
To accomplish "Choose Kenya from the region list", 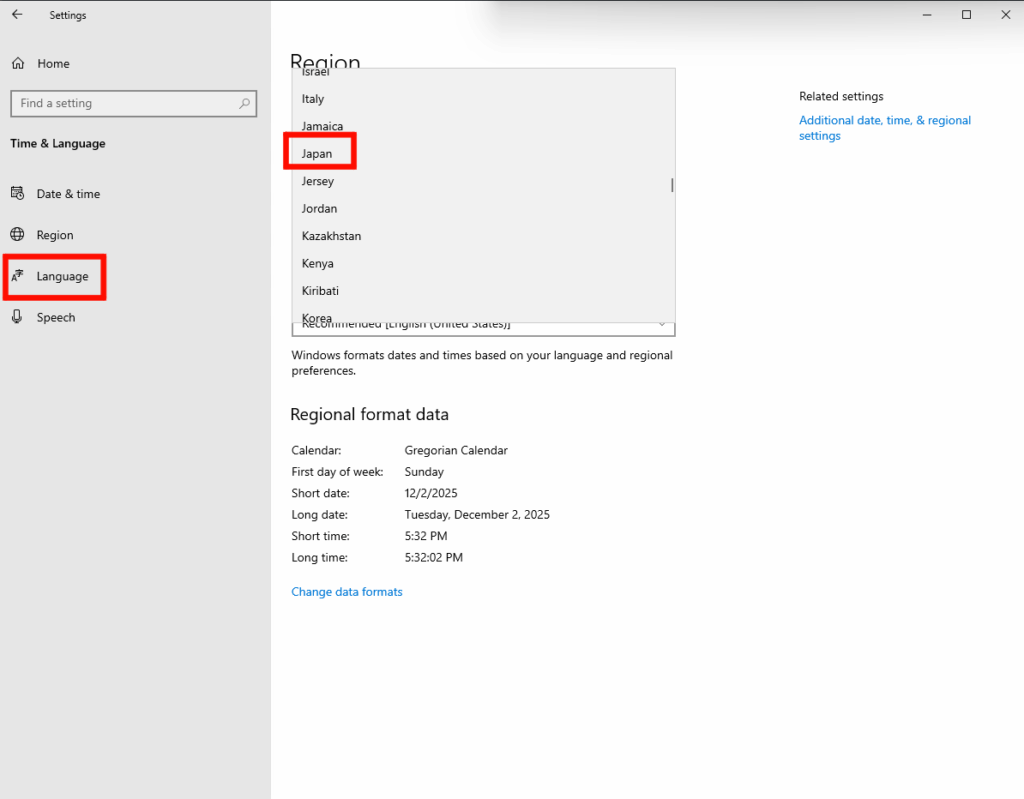I will tap(317, 264).
